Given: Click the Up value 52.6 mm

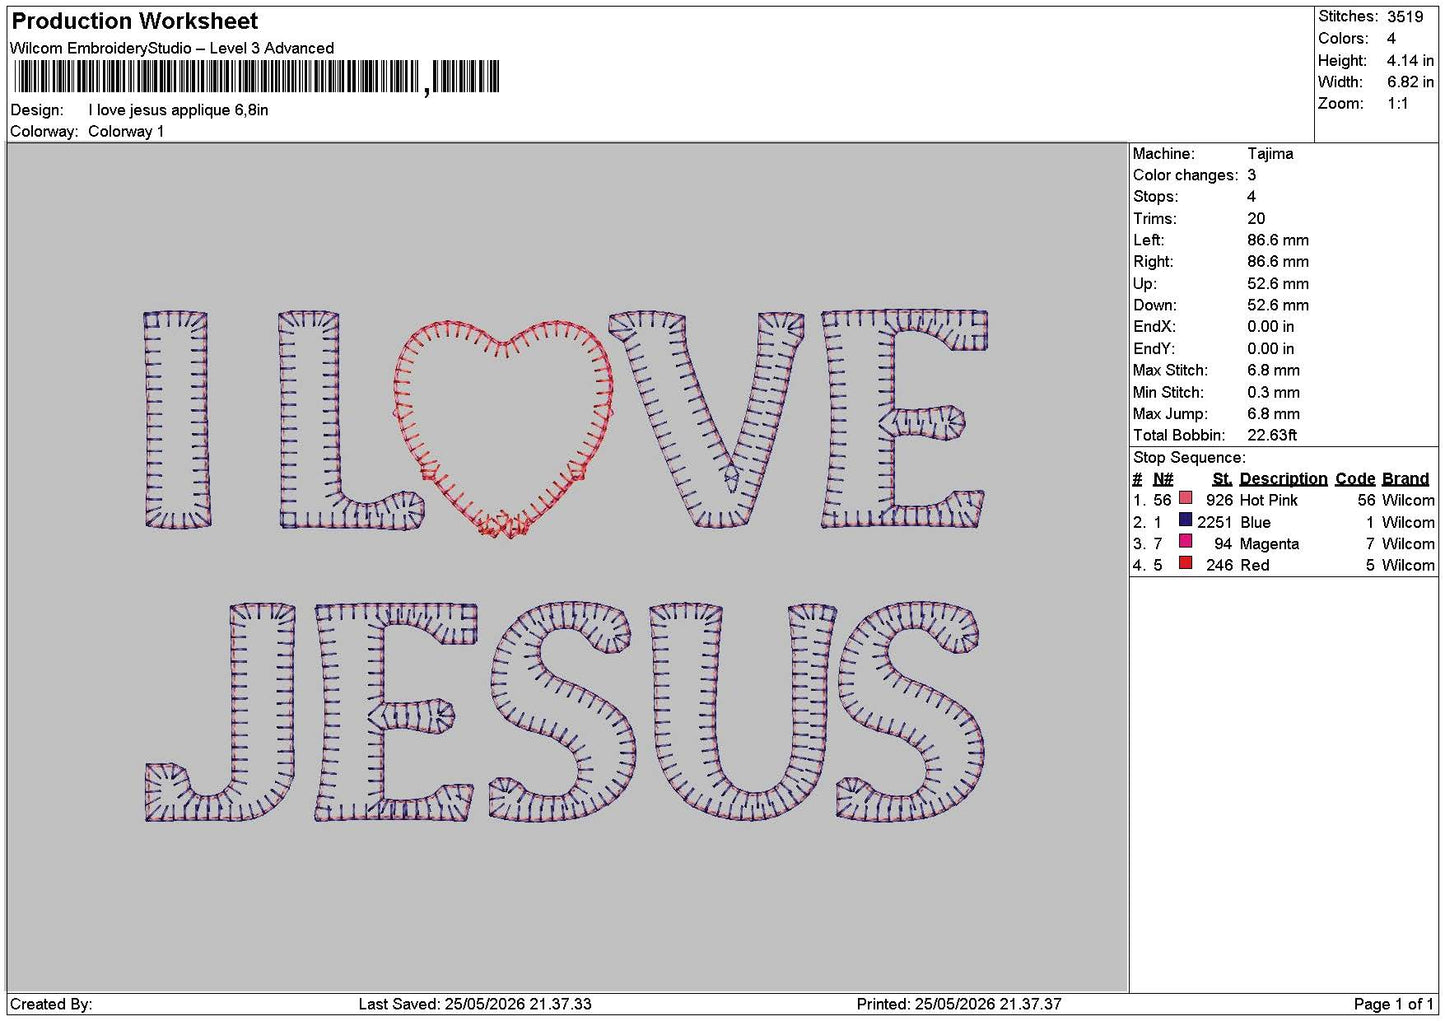Looking at the screenshot, I should click(x=1278, y=284).
